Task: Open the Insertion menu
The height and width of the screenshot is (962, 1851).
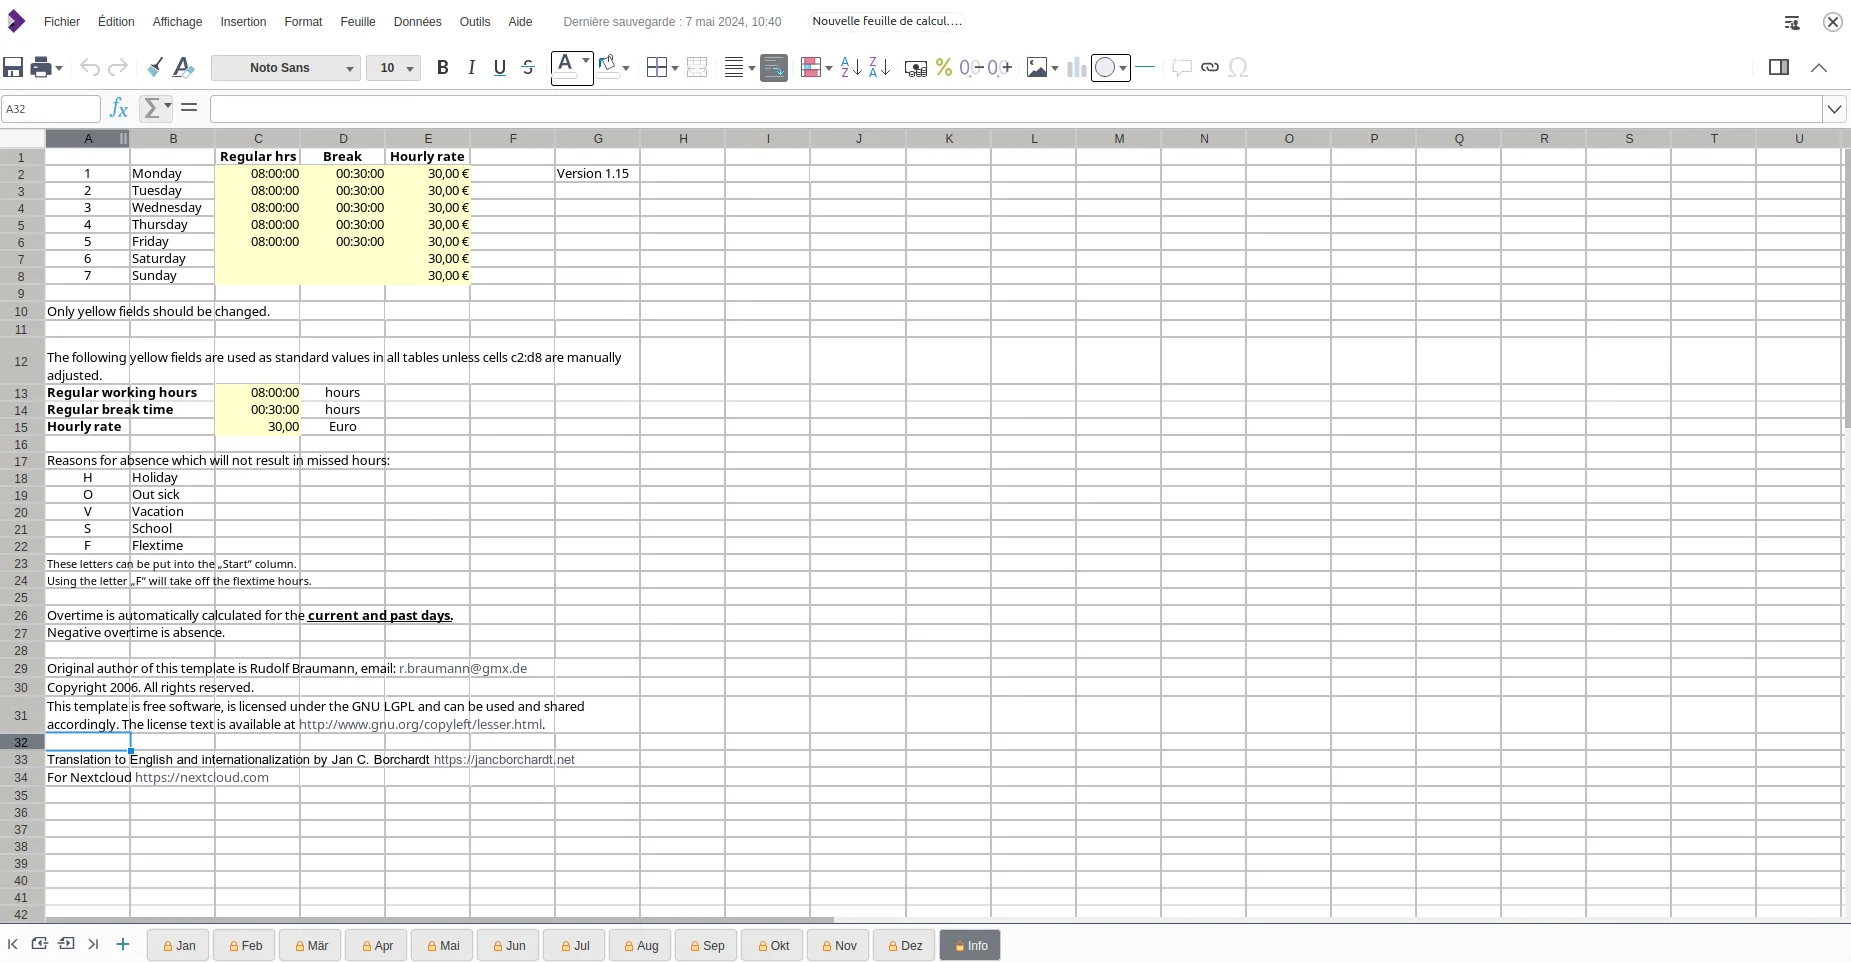Action: (x=243, y=22)
